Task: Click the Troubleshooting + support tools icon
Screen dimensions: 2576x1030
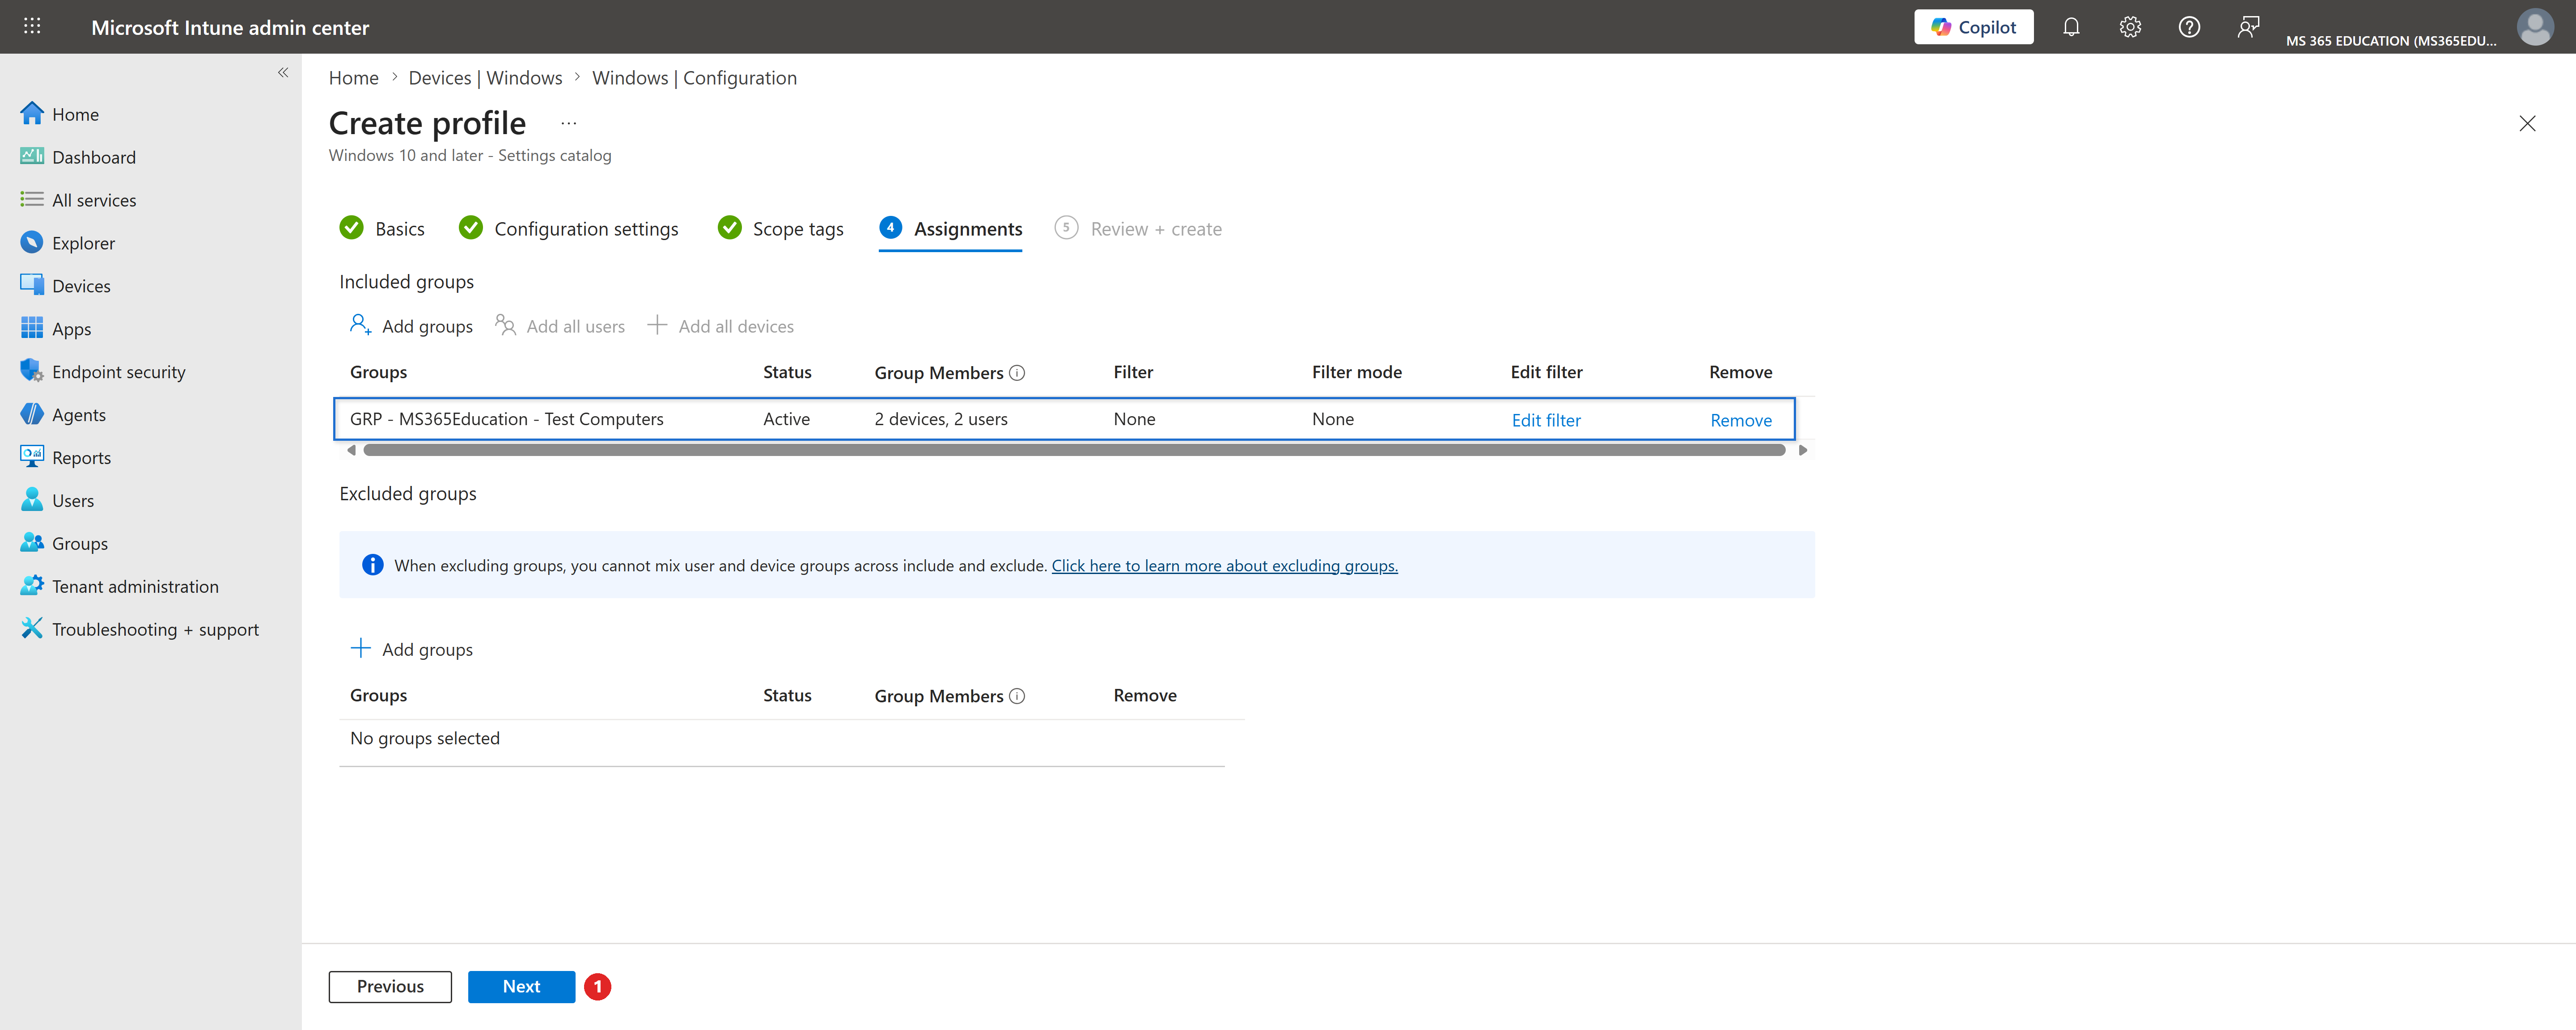Action: tap(32, 629)
